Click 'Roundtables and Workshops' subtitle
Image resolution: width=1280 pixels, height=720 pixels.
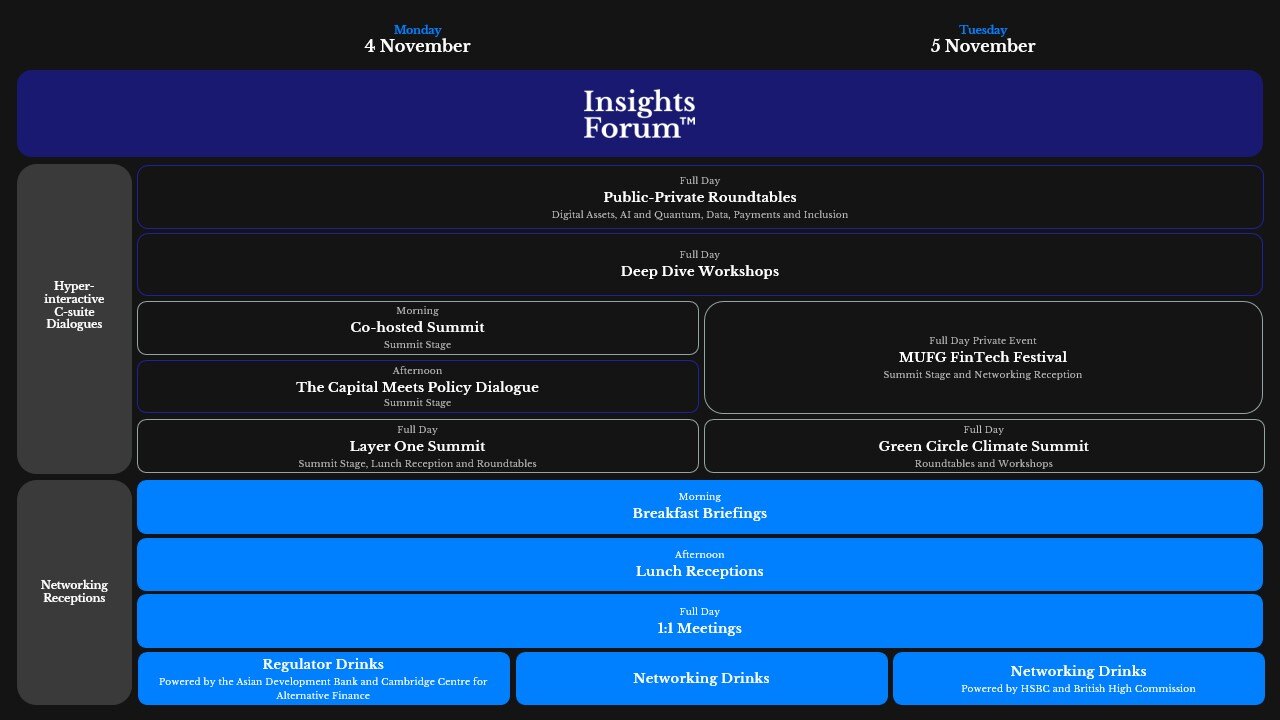[983, 464]
